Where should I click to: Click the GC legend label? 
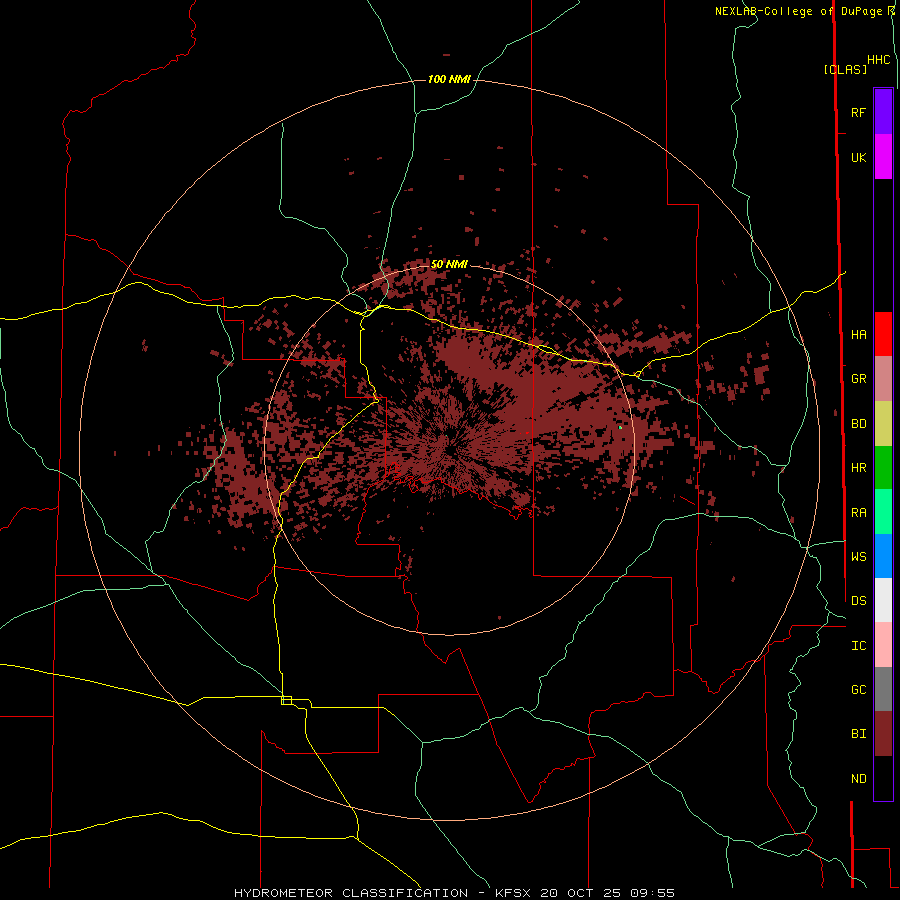pyautogui.click(x=858, y=690)
